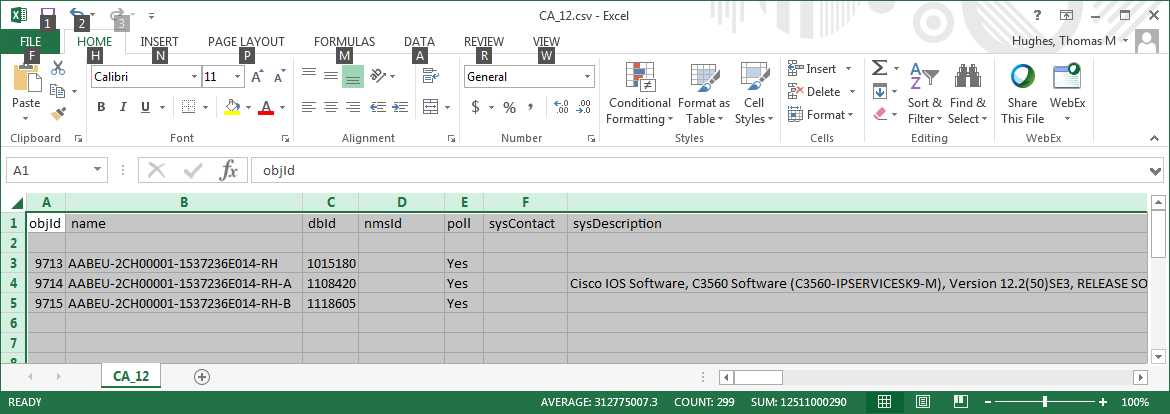Click Insert Function fx icon
The image size is (1170, 414).
tap(228, 171)
